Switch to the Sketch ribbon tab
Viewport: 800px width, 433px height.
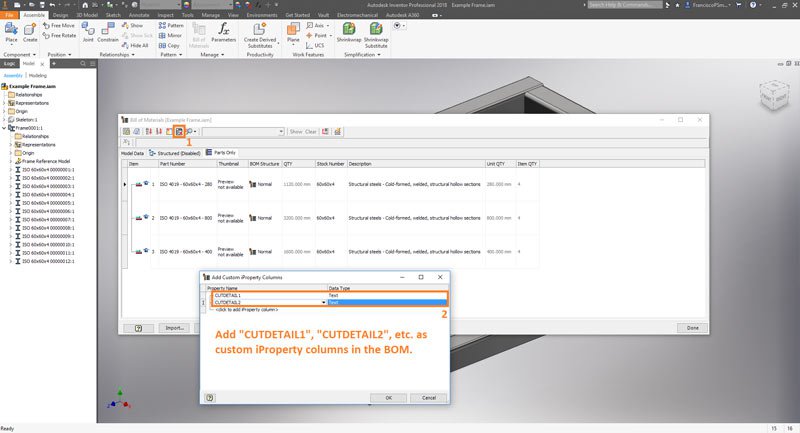coord(113,15)
